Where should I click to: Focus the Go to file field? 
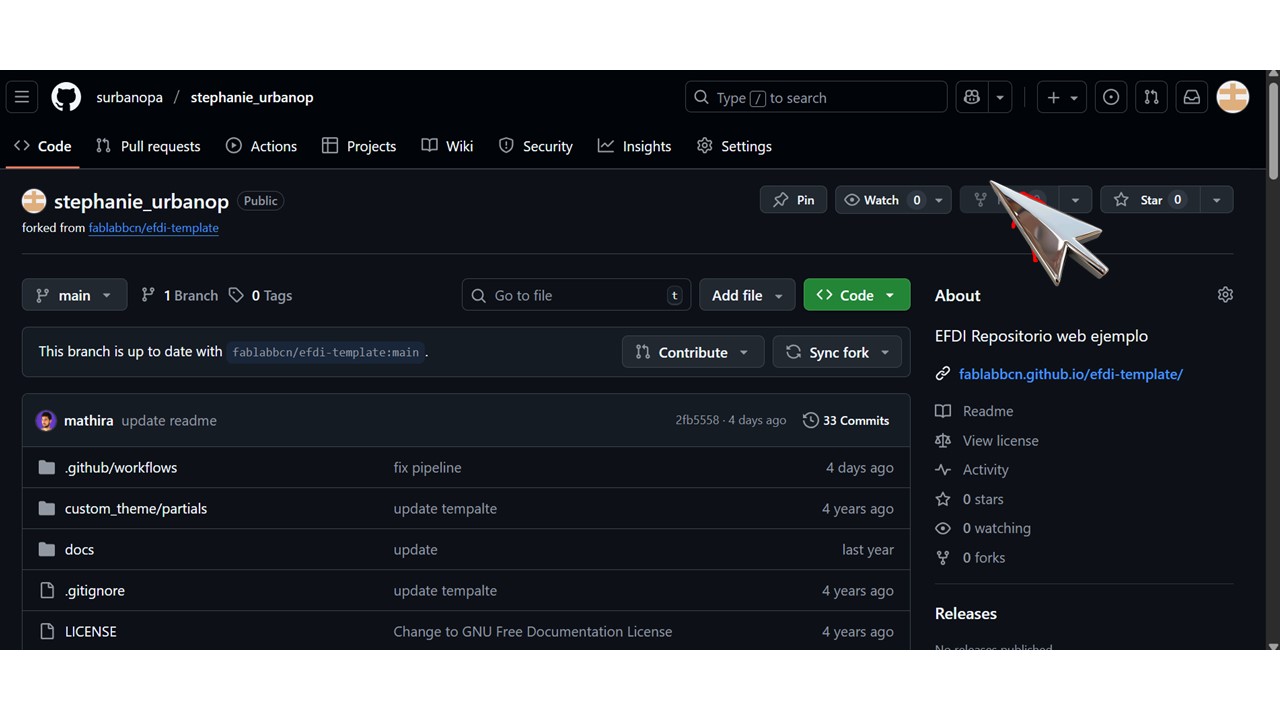[578, 295]
